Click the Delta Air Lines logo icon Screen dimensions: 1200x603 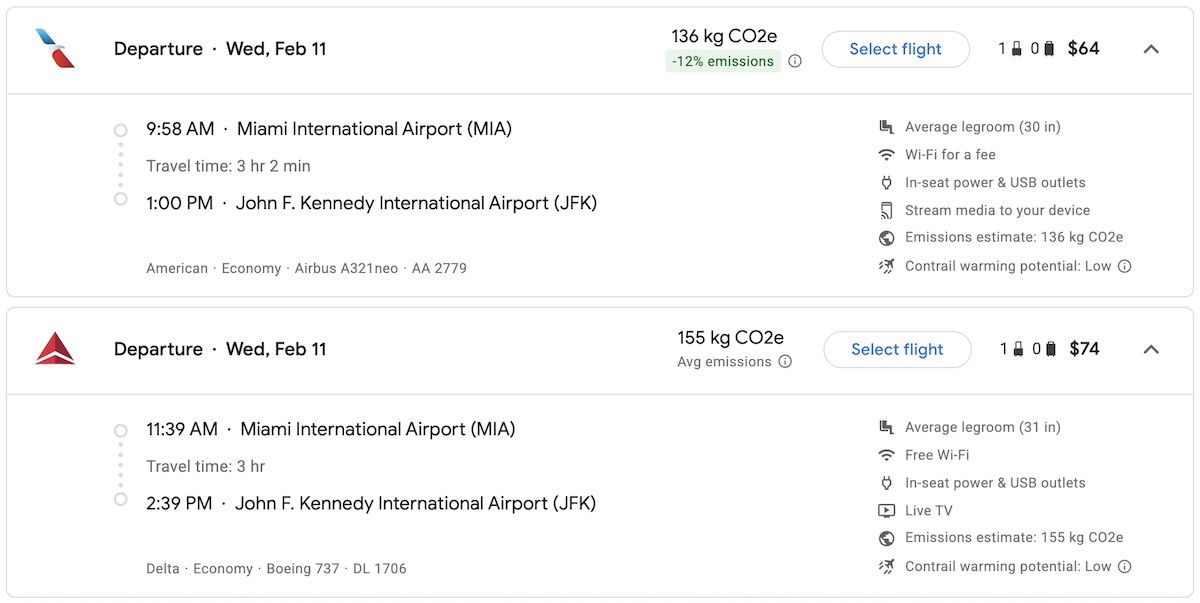(55, 349)
